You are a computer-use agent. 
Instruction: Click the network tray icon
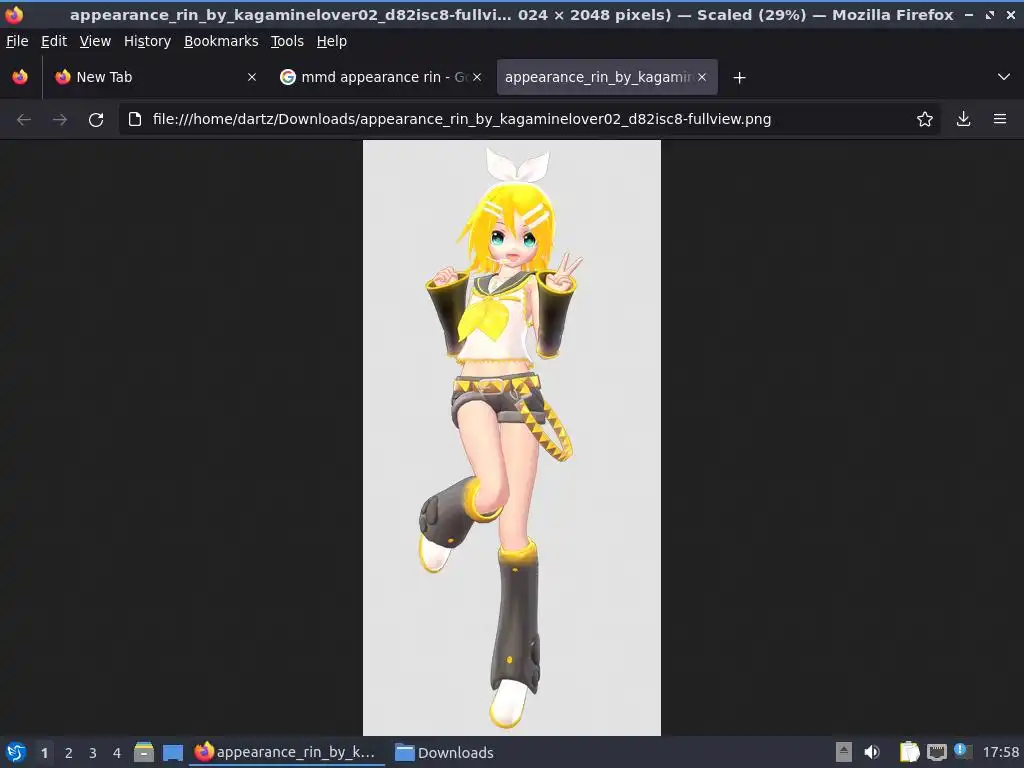(936, 752)
